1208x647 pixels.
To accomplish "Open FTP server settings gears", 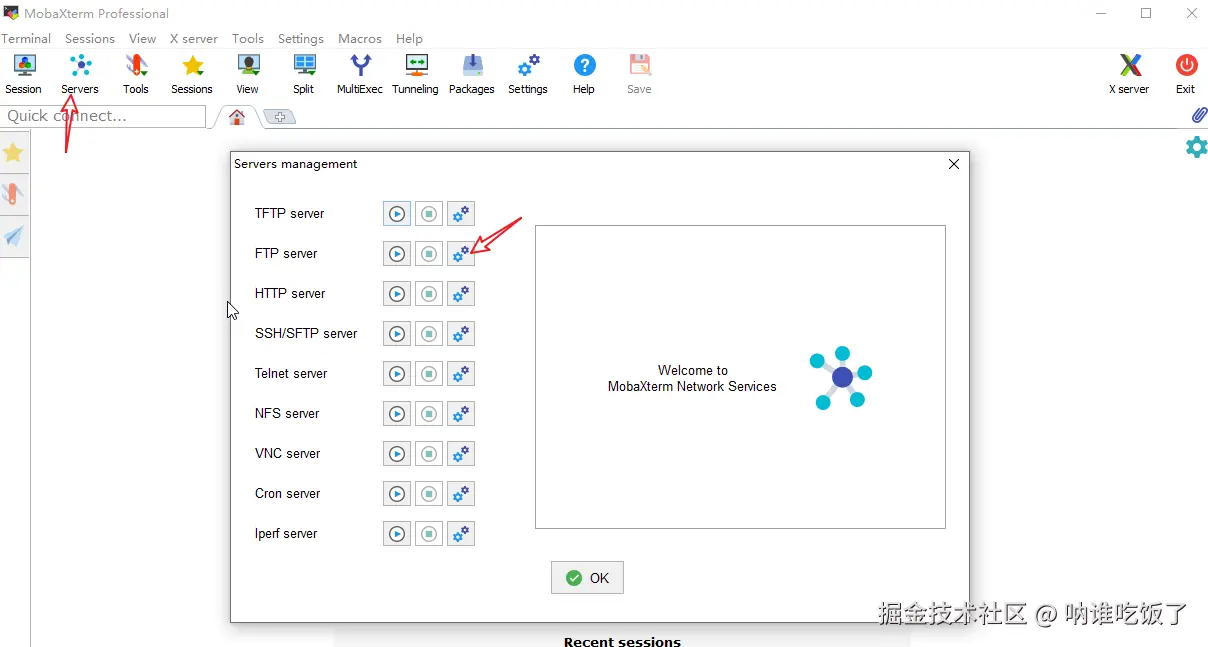I will pyautogui.click(x=461, y=254).
